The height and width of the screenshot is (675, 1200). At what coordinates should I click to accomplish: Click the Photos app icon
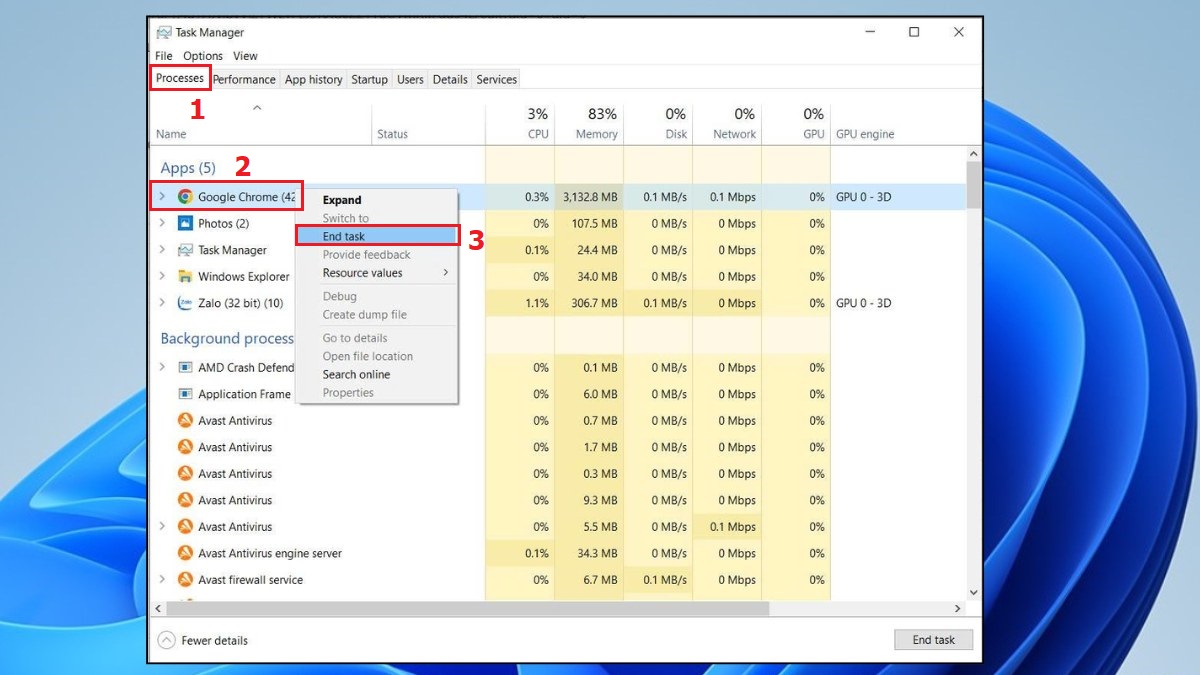tap(185, 224)
